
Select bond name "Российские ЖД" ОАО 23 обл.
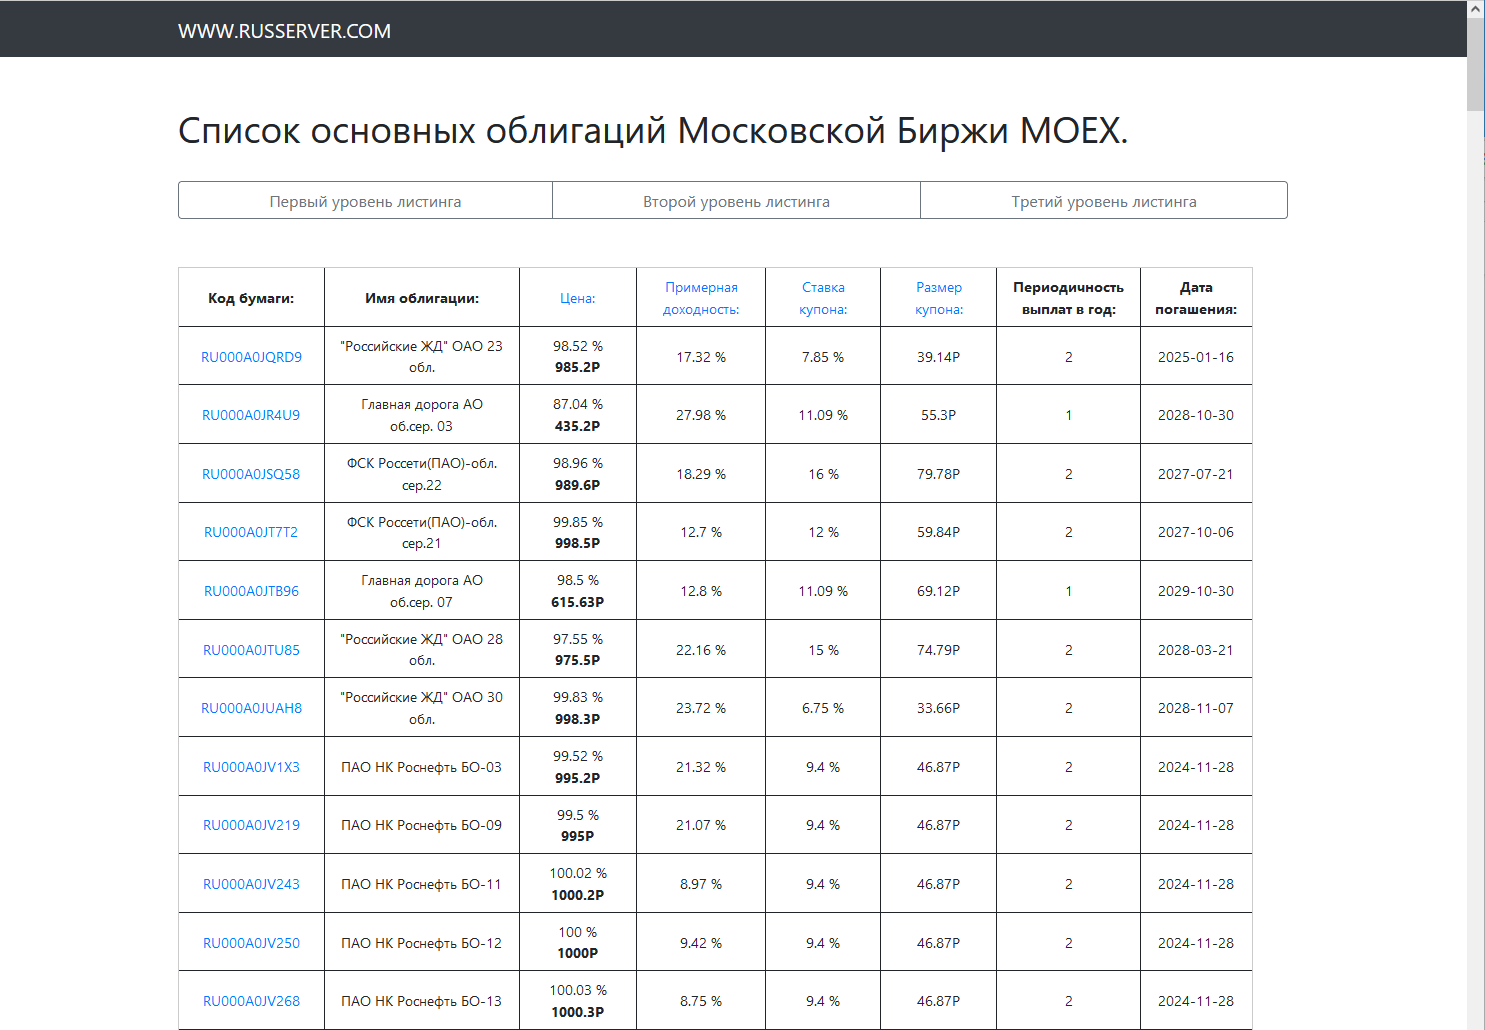(422, 357)
